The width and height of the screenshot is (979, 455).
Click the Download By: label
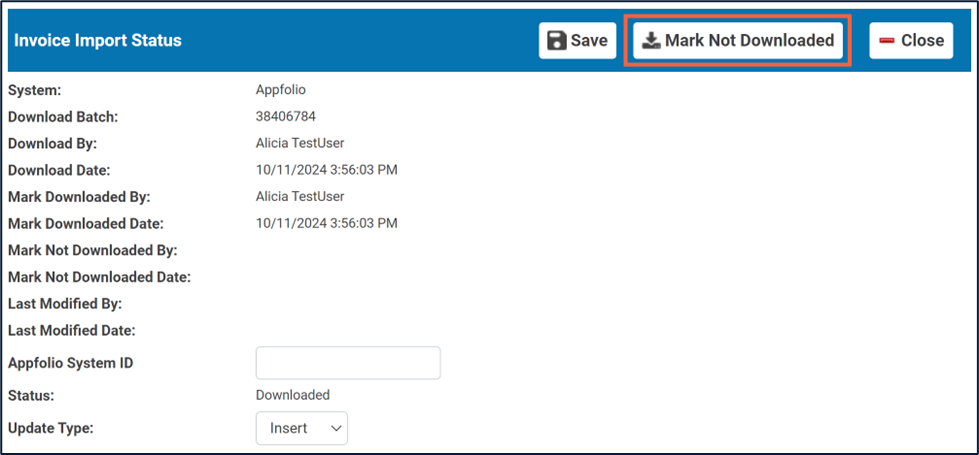pyautogui.click(x=52, y=144)
